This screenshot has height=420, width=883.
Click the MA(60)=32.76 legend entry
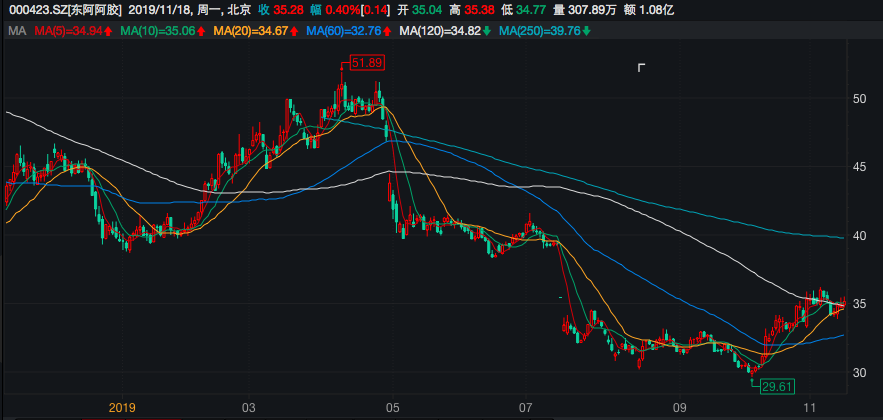click(x=342, y=32)
